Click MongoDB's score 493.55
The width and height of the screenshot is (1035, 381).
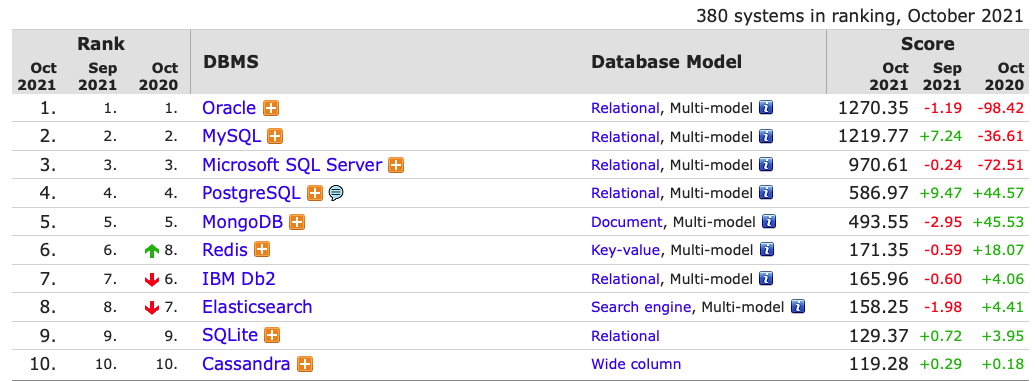[x=879, y=222]
